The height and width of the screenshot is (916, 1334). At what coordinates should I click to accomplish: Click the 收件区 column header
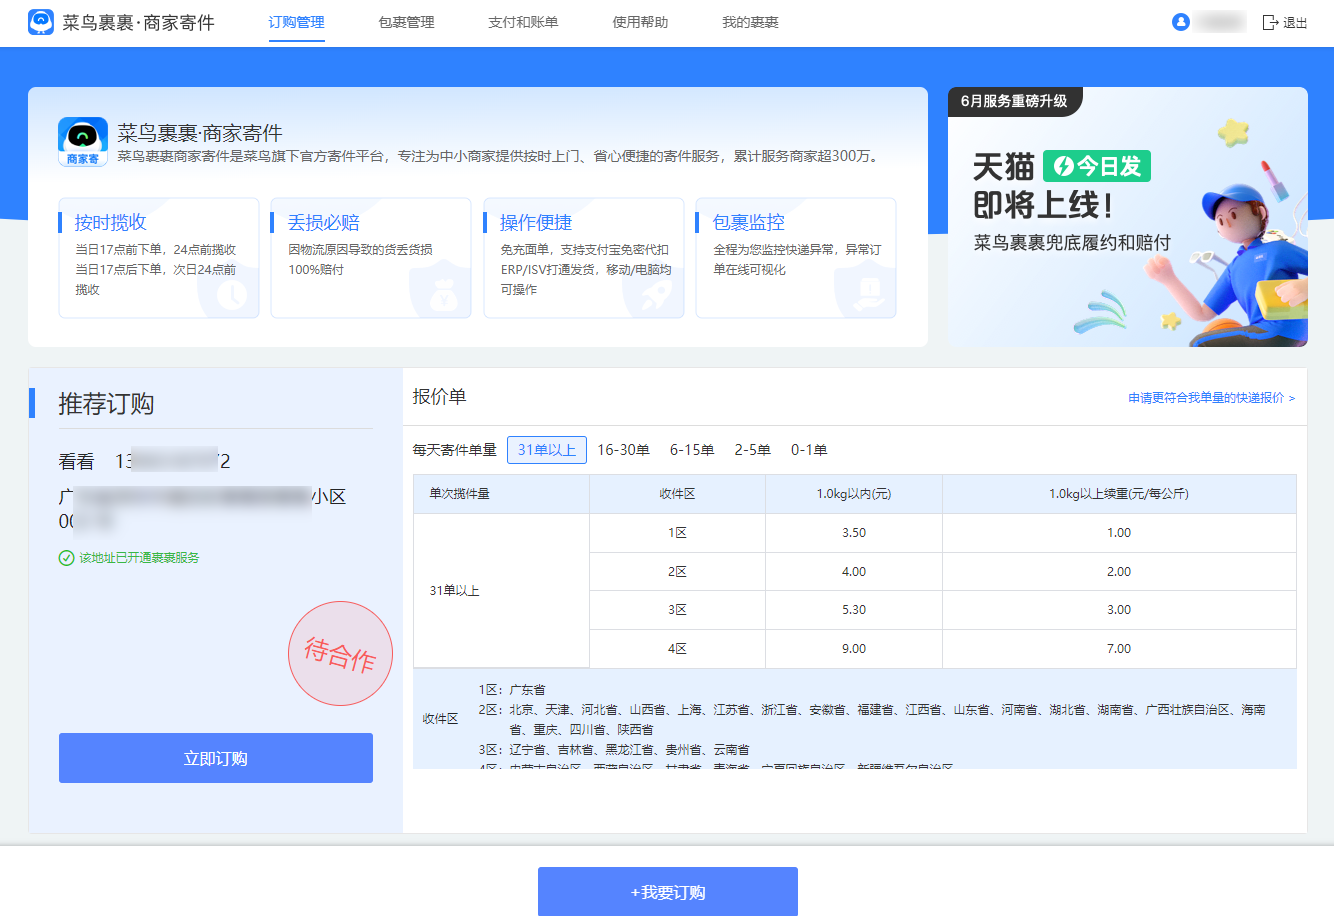[x=677, y=494]
